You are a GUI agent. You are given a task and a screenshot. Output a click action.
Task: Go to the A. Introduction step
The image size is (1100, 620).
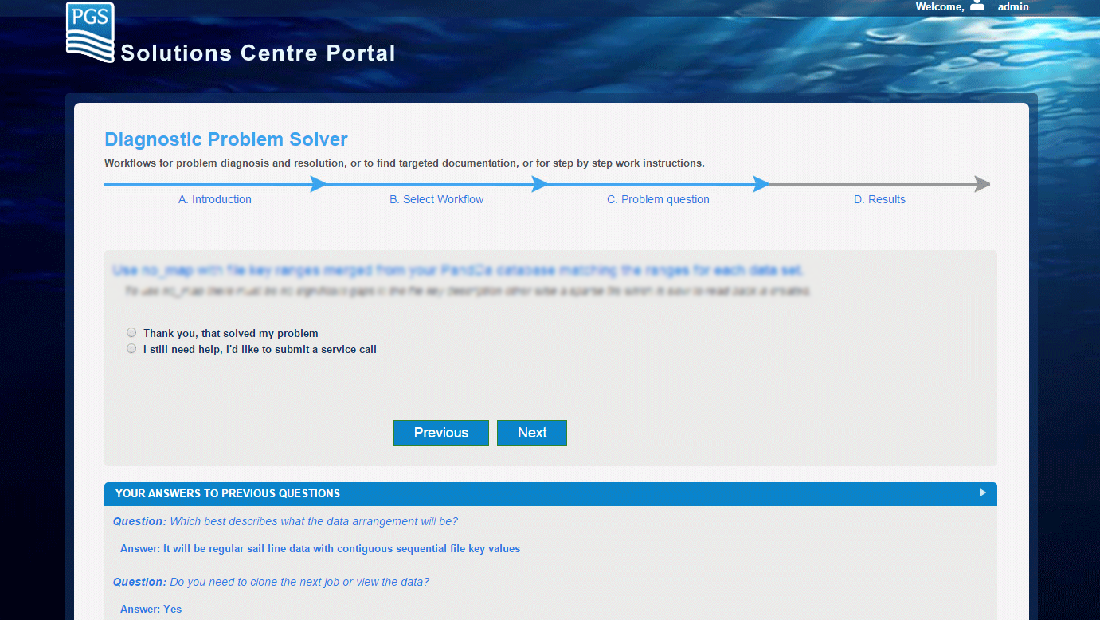click(x=215, y=199)
